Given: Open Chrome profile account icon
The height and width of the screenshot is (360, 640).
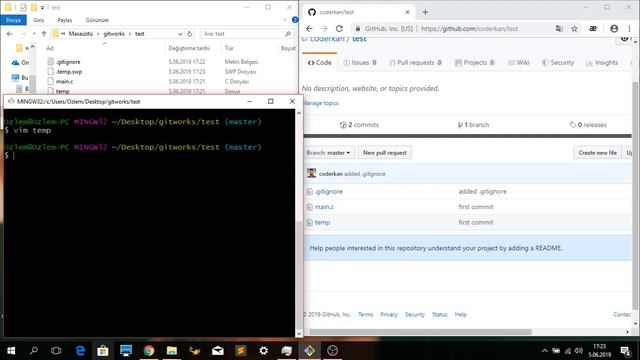Looking at the screenshot, I should 614,29.
